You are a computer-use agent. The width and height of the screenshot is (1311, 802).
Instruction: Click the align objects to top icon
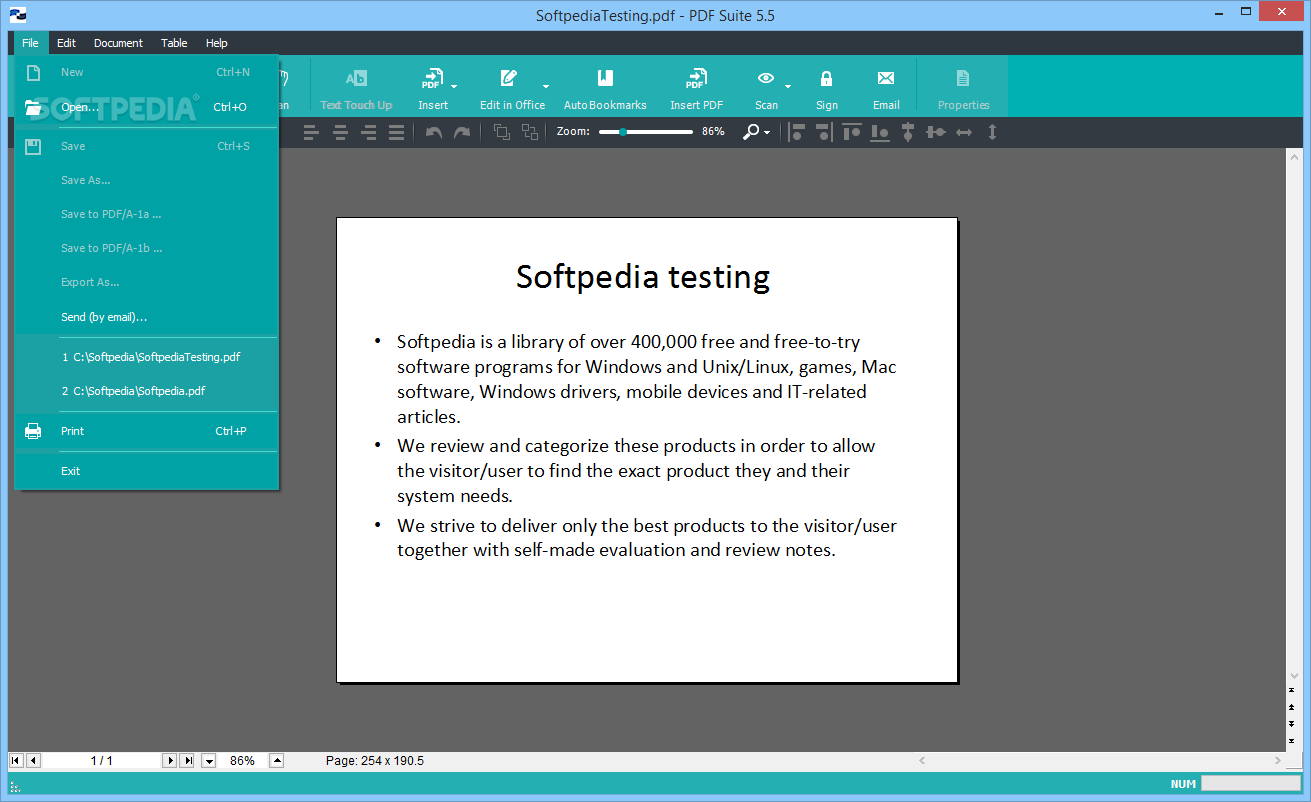852,132
